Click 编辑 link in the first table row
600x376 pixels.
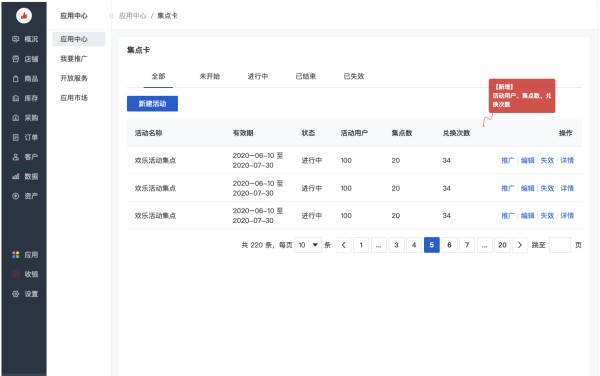tap(527, 160)
